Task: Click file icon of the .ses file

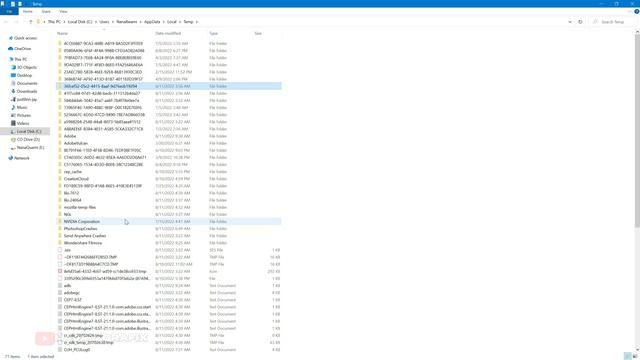Action: (x=60, y=250)
